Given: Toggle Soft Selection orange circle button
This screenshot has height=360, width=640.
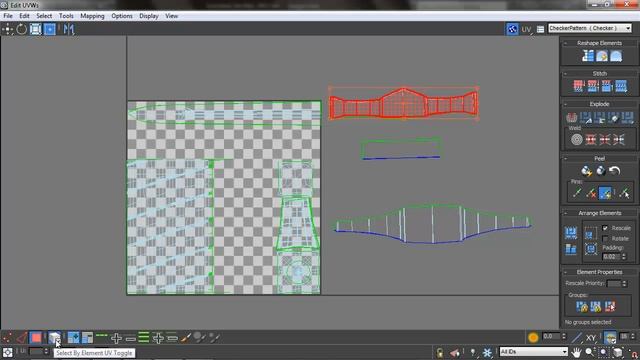Looking at the screenshot, I should [533, 338].
